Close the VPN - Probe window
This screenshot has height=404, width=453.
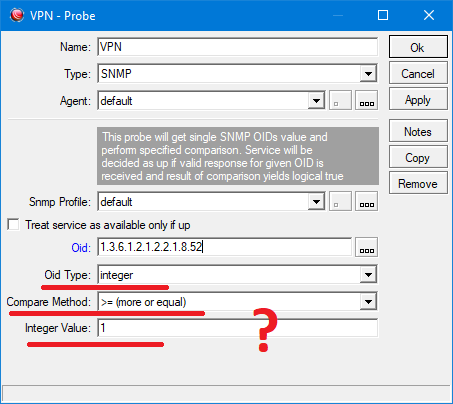429,15
